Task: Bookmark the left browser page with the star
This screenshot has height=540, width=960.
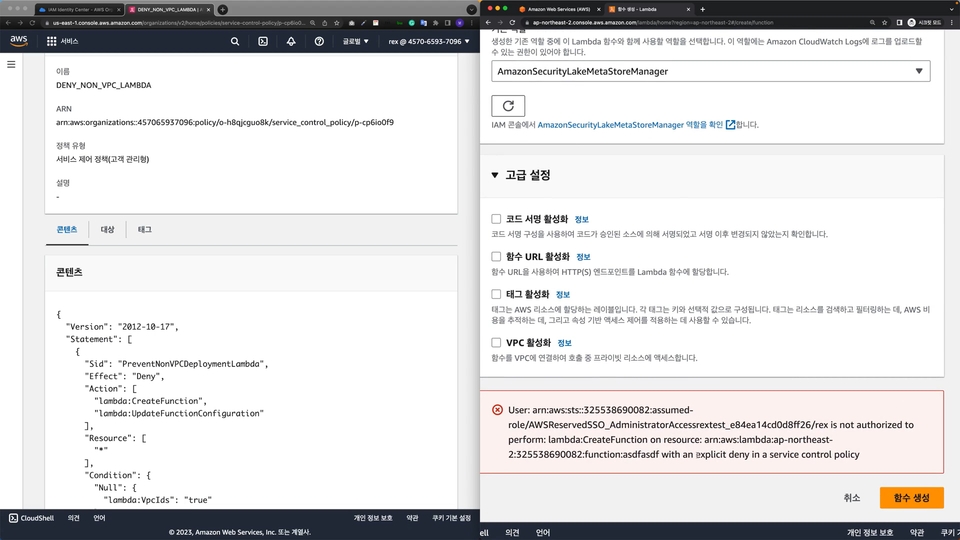Action: [x=337, y=23]
